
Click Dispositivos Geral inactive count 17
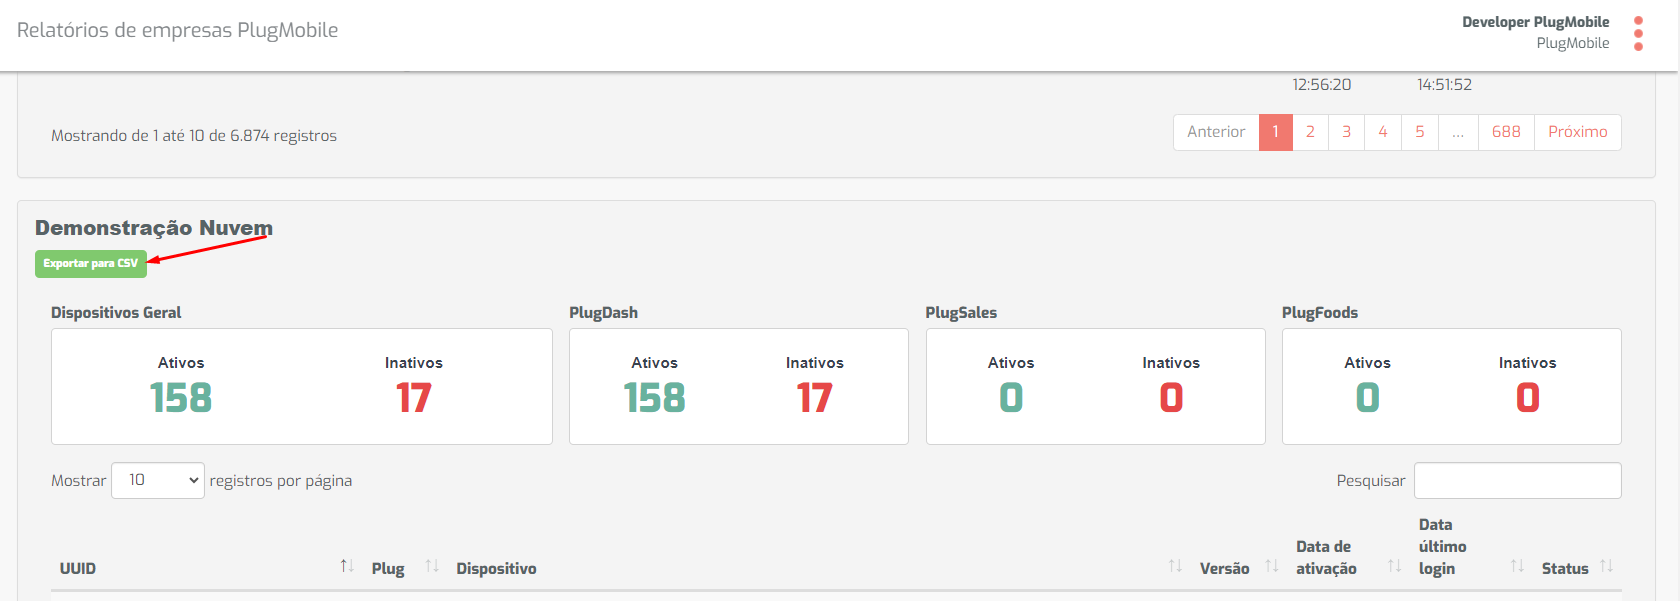414,398
